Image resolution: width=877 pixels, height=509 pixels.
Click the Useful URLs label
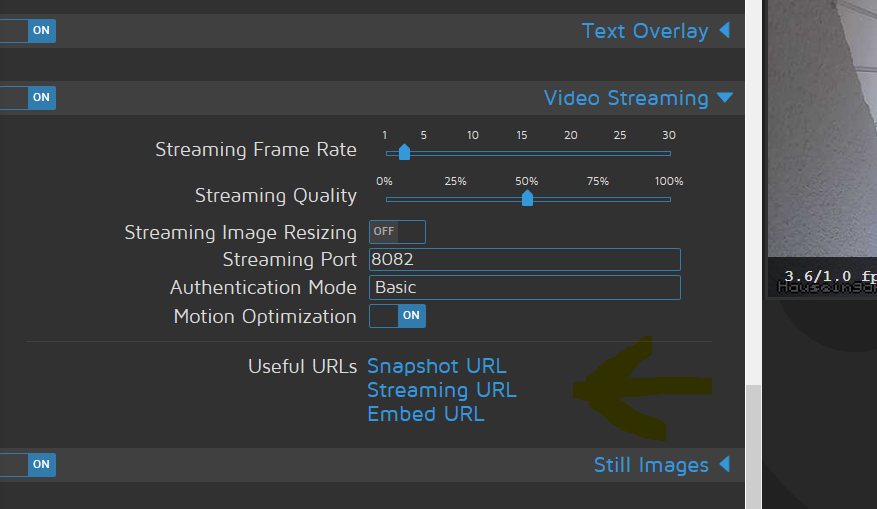click(x=303, y=367)
